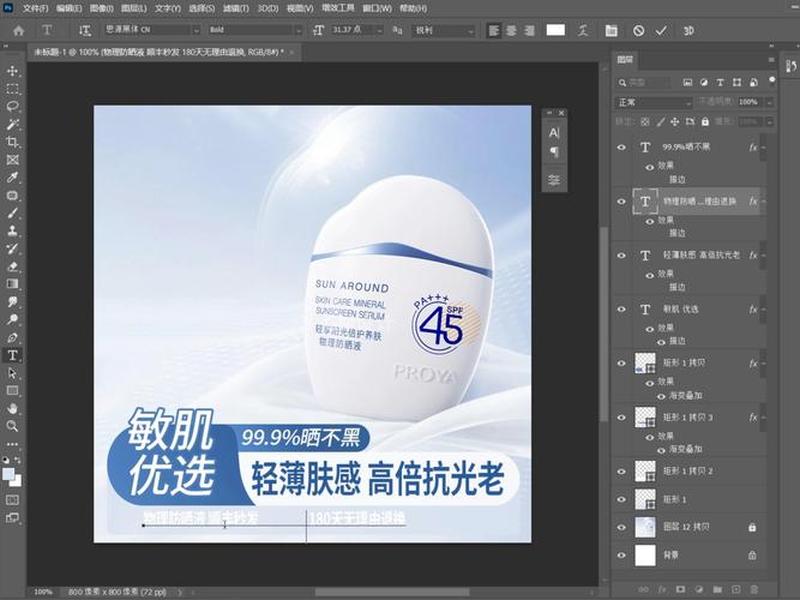Left align text
This screenshot has height=600, width=800.
[x=493, y=31]
